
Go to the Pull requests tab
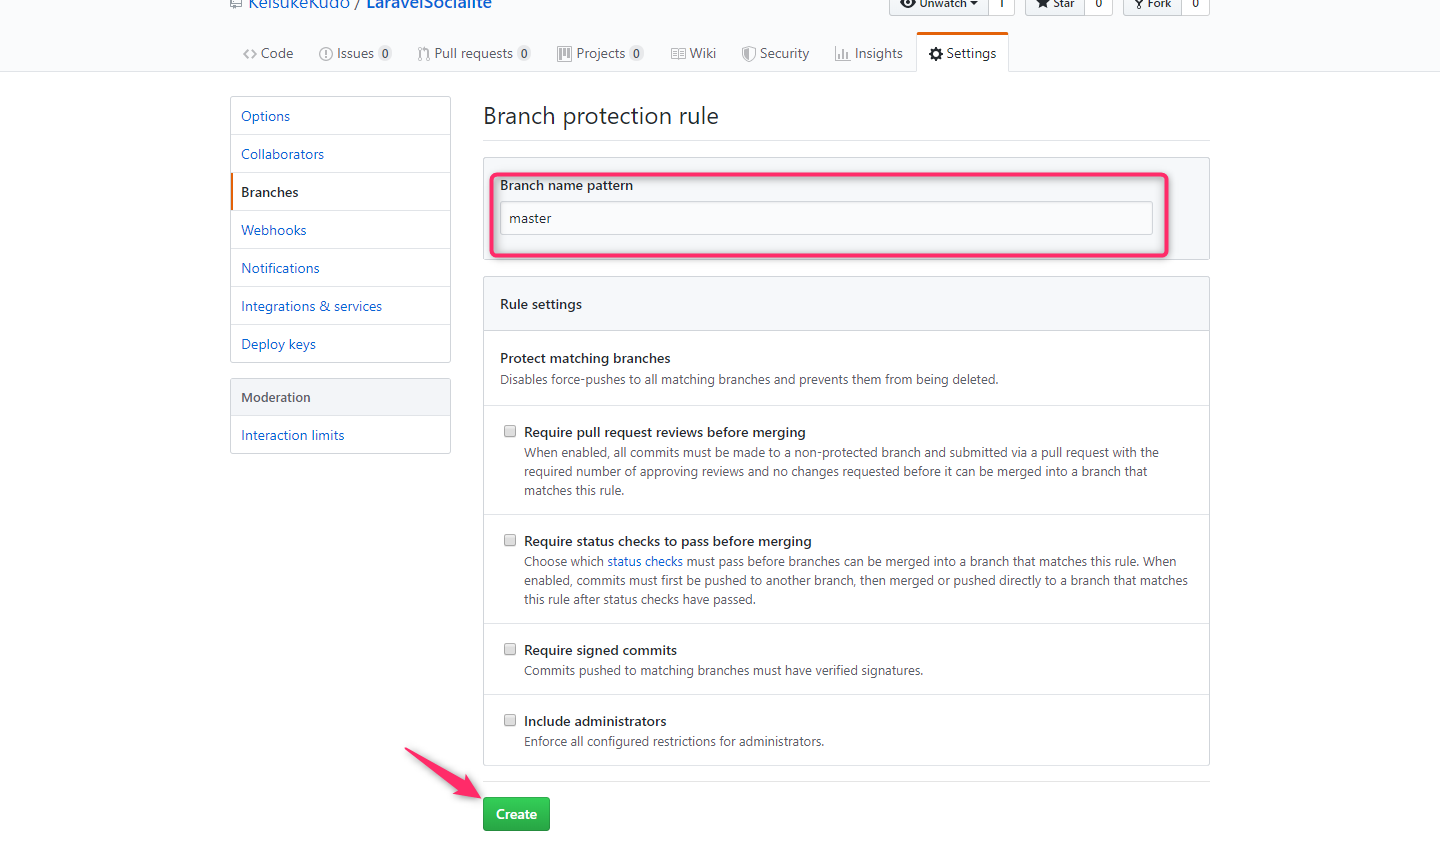click(474, 53)
